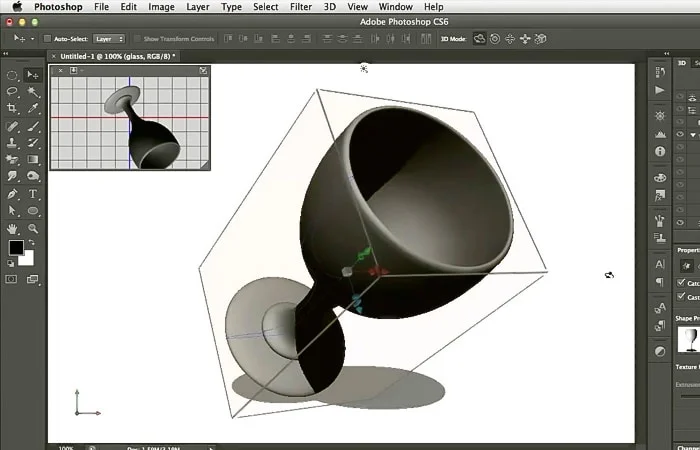Close the secondary 3D view window
Screen dimensions: 700x450
(x=60, y=71)
